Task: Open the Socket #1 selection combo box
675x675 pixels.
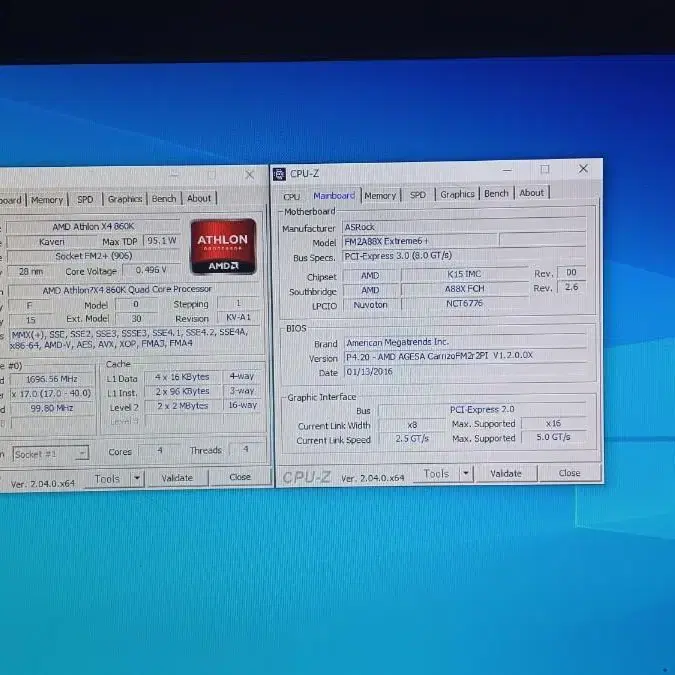Action: click(x=50, y=454)
